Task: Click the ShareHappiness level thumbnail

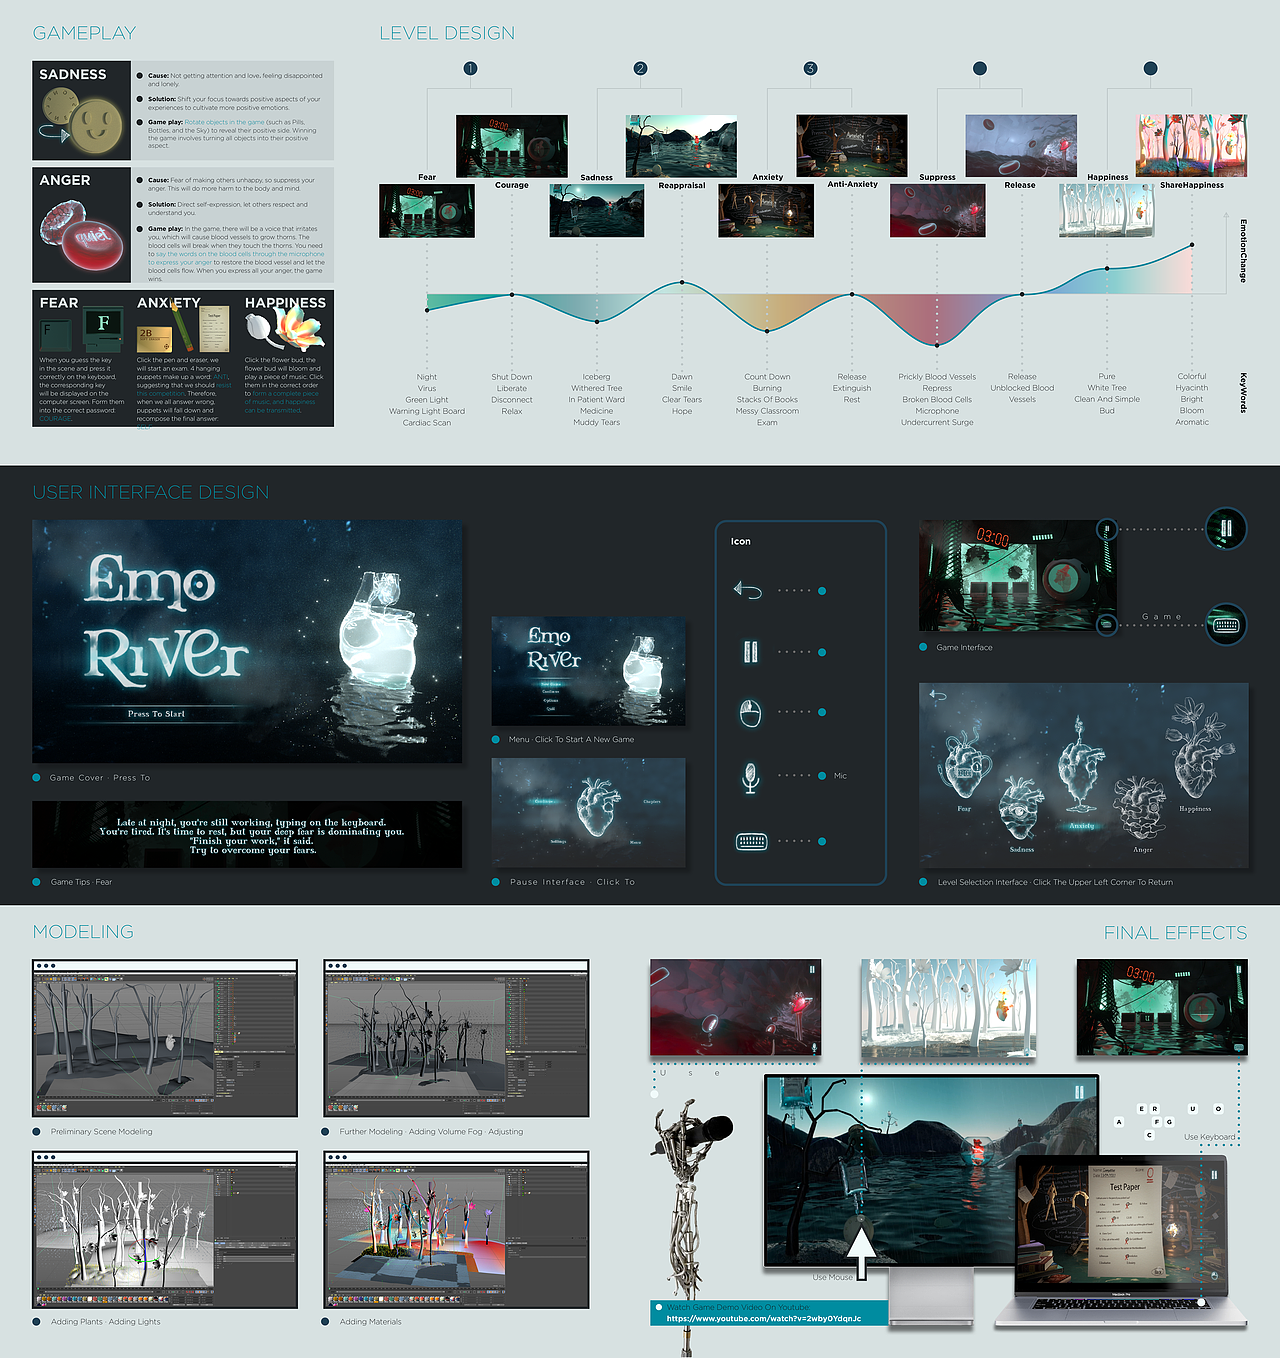Action: 1192,146
